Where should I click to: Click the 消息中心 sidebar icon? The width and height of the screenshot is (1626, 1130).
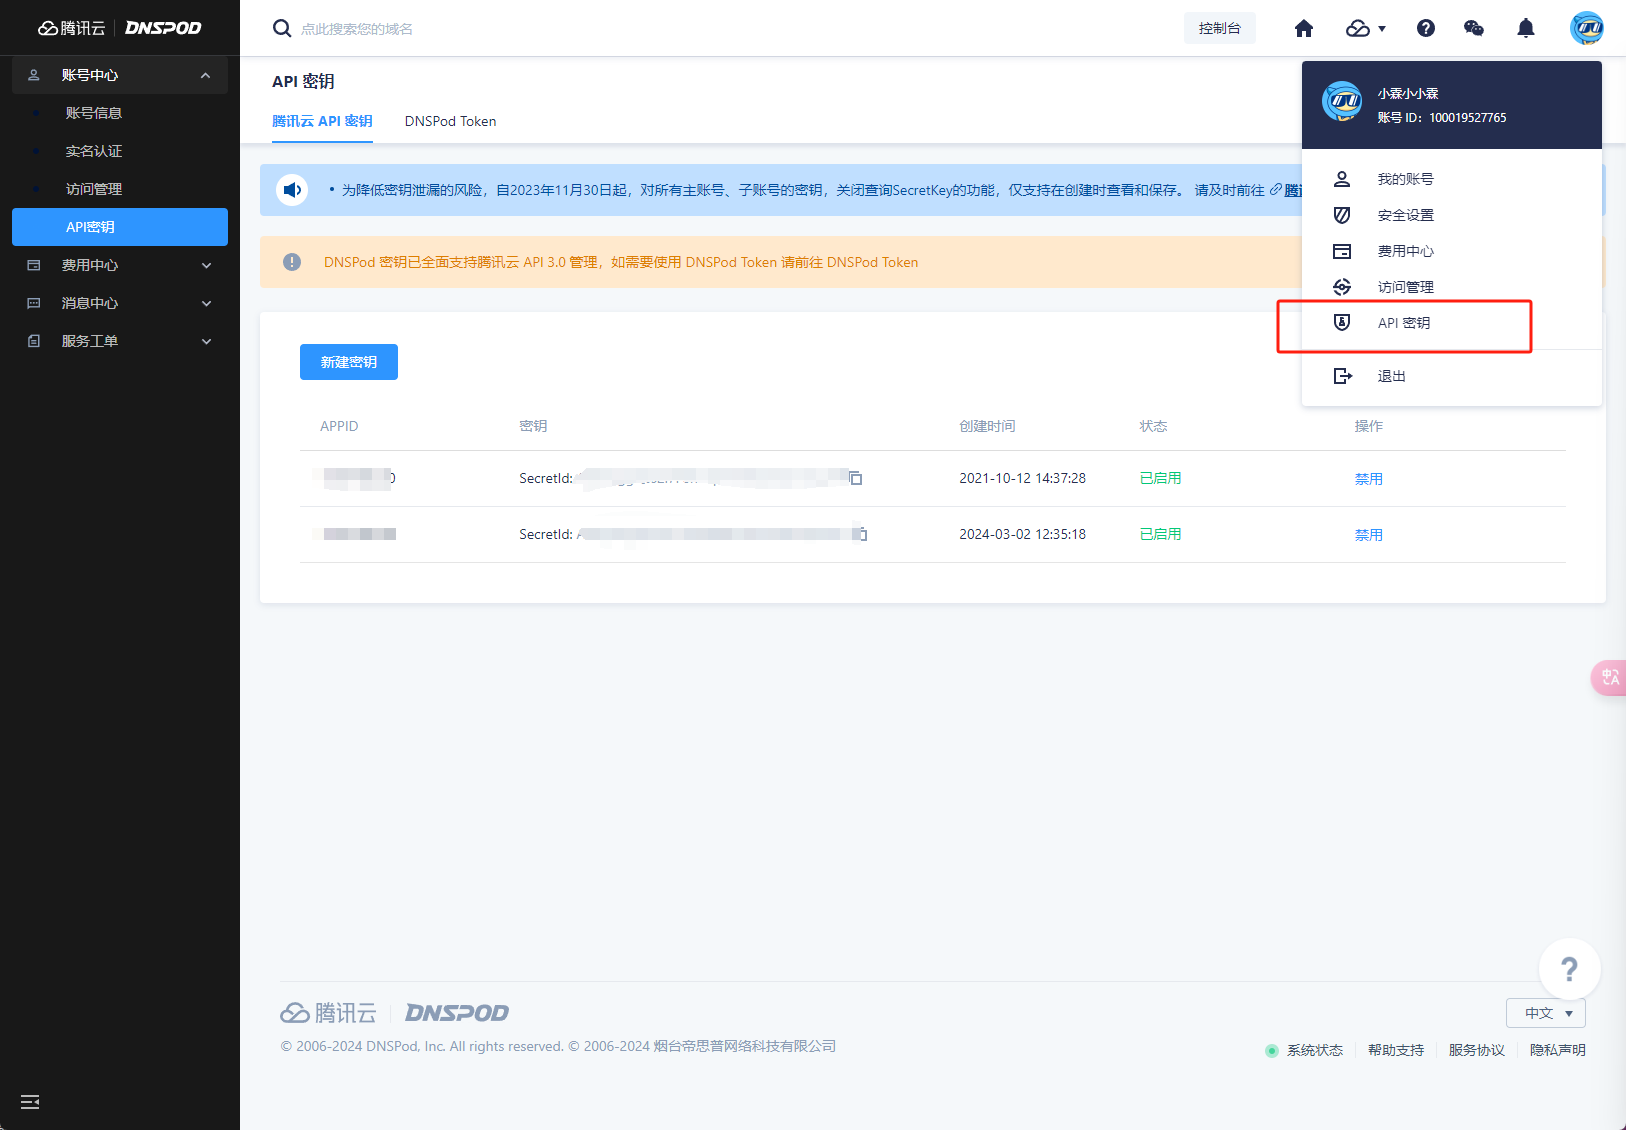[34, 303]
